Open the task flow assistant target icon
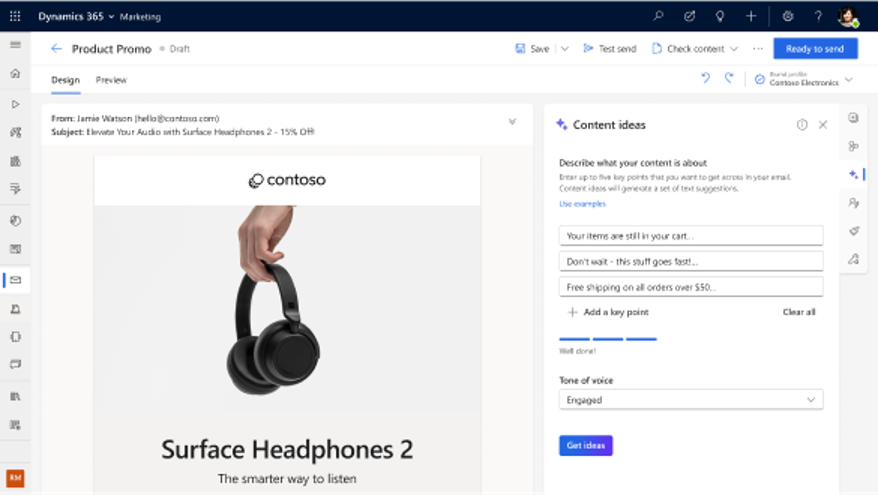Image resolution: width=878 pixels, height=496 pixels. point(689,16)
